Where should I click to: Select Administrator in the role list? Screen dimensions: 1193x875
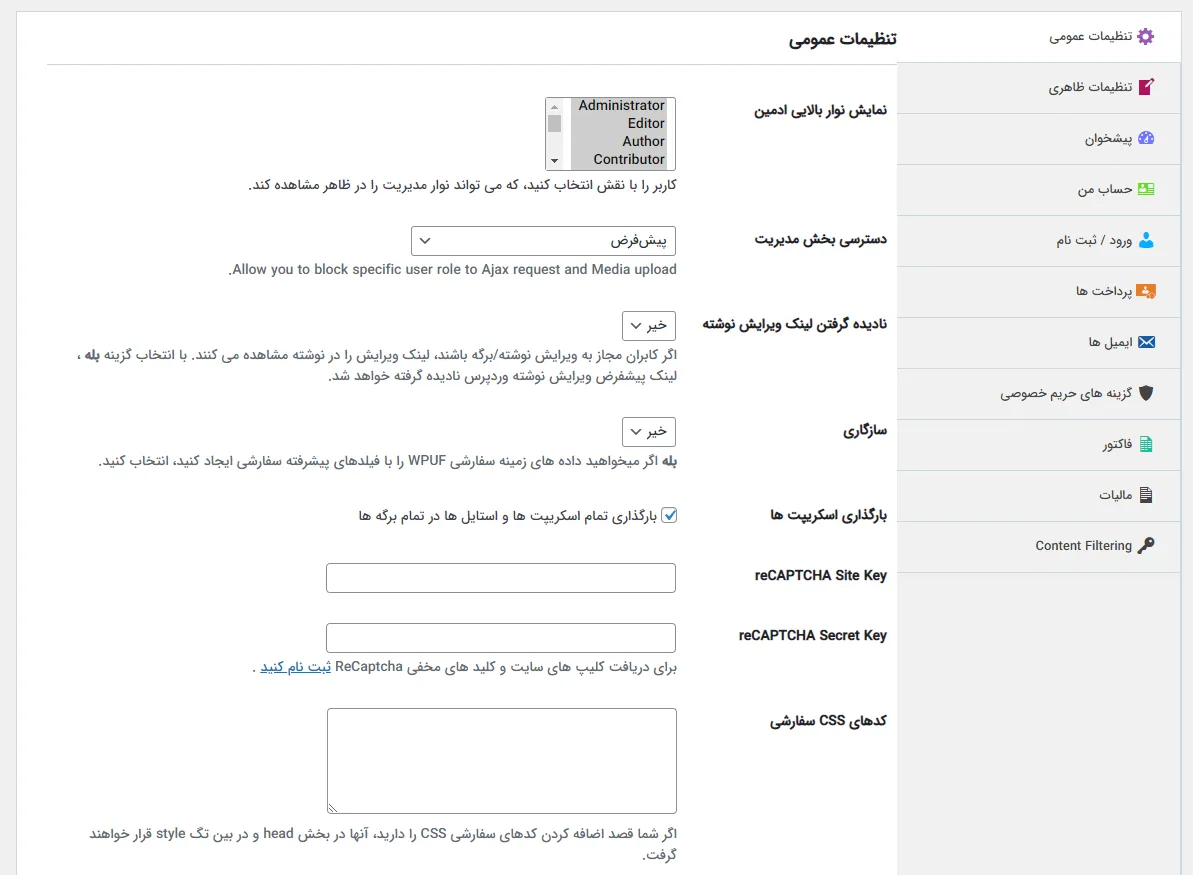[x=619, y=105]
